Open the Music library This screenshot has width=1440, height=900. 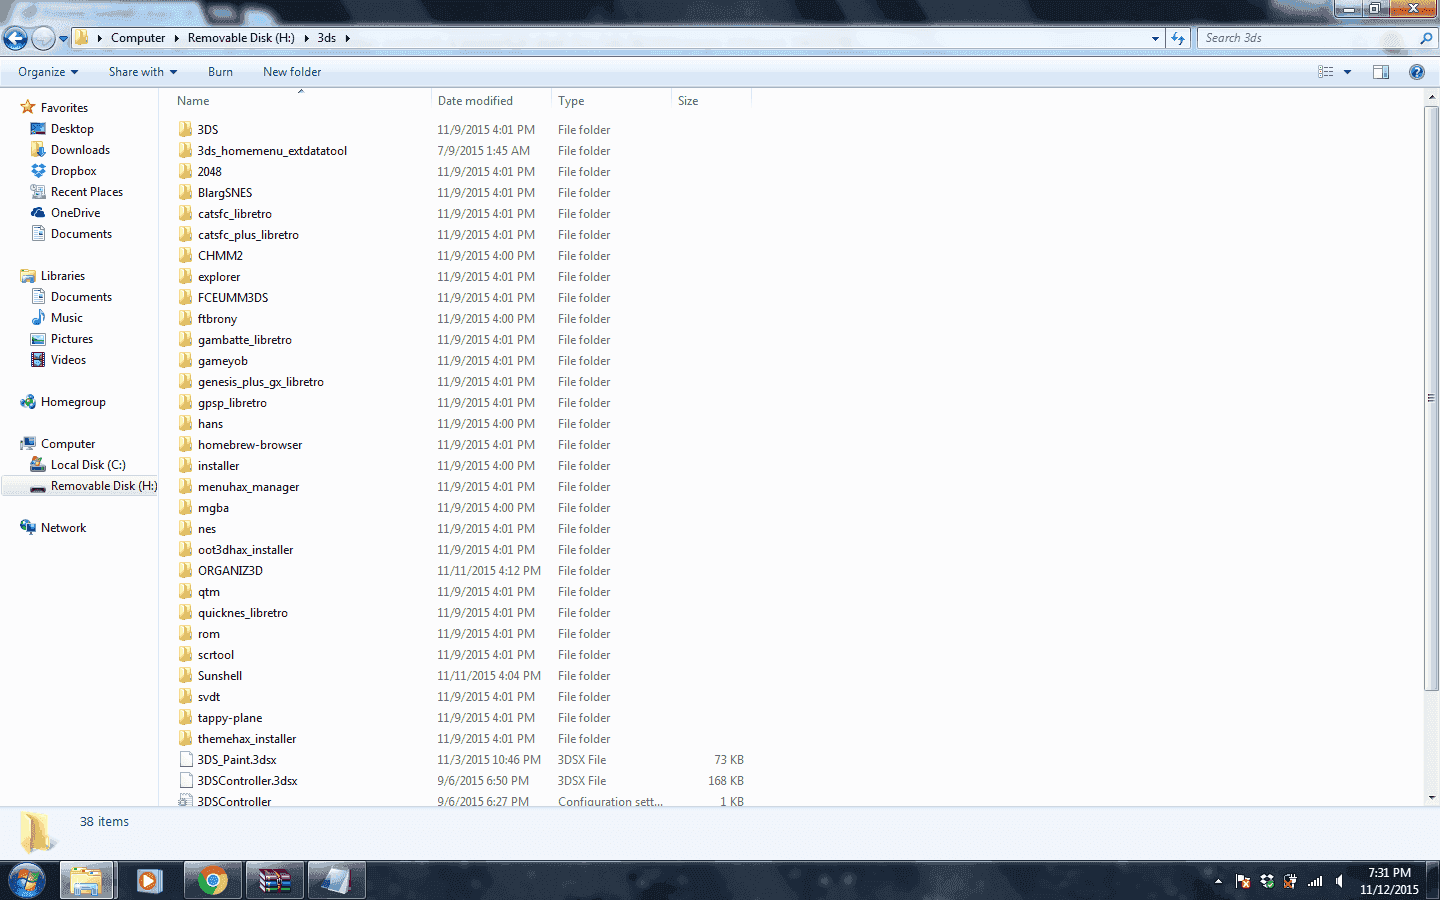tap(66, 318)
